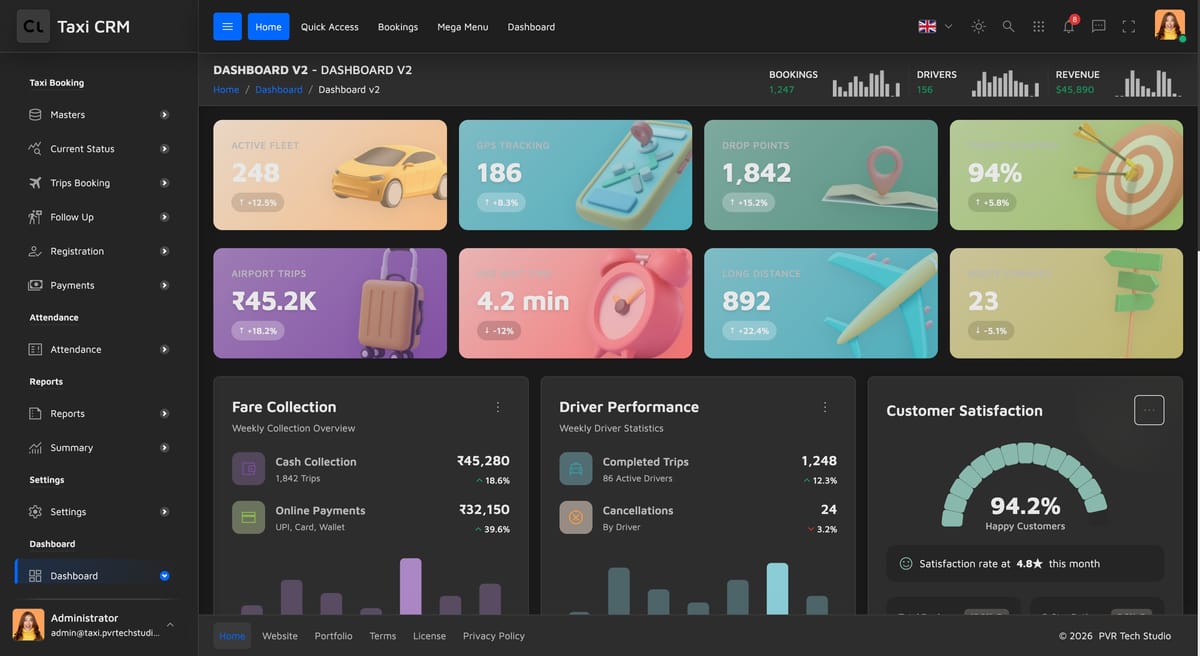The image size is (1200, 656).
Task: Select the Home tab in top nav
Action: click(268, 27)
